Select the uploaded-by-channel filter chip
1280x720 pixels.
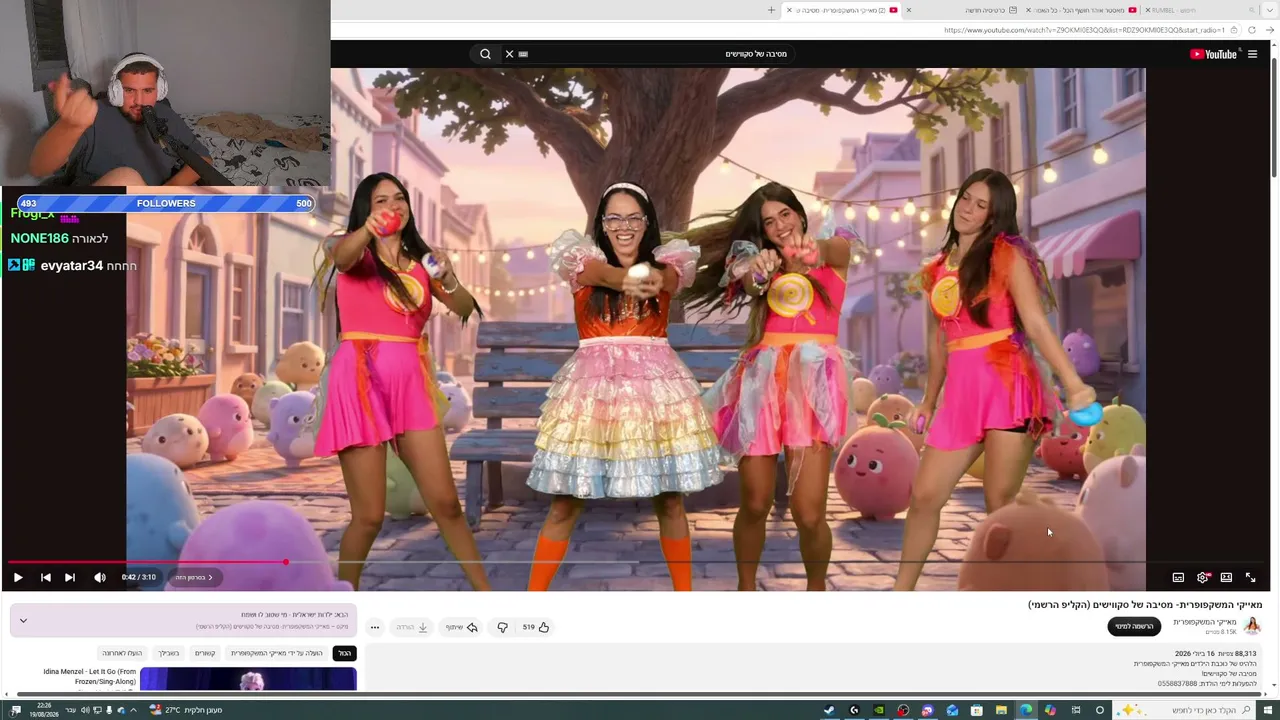pos(277,653)
